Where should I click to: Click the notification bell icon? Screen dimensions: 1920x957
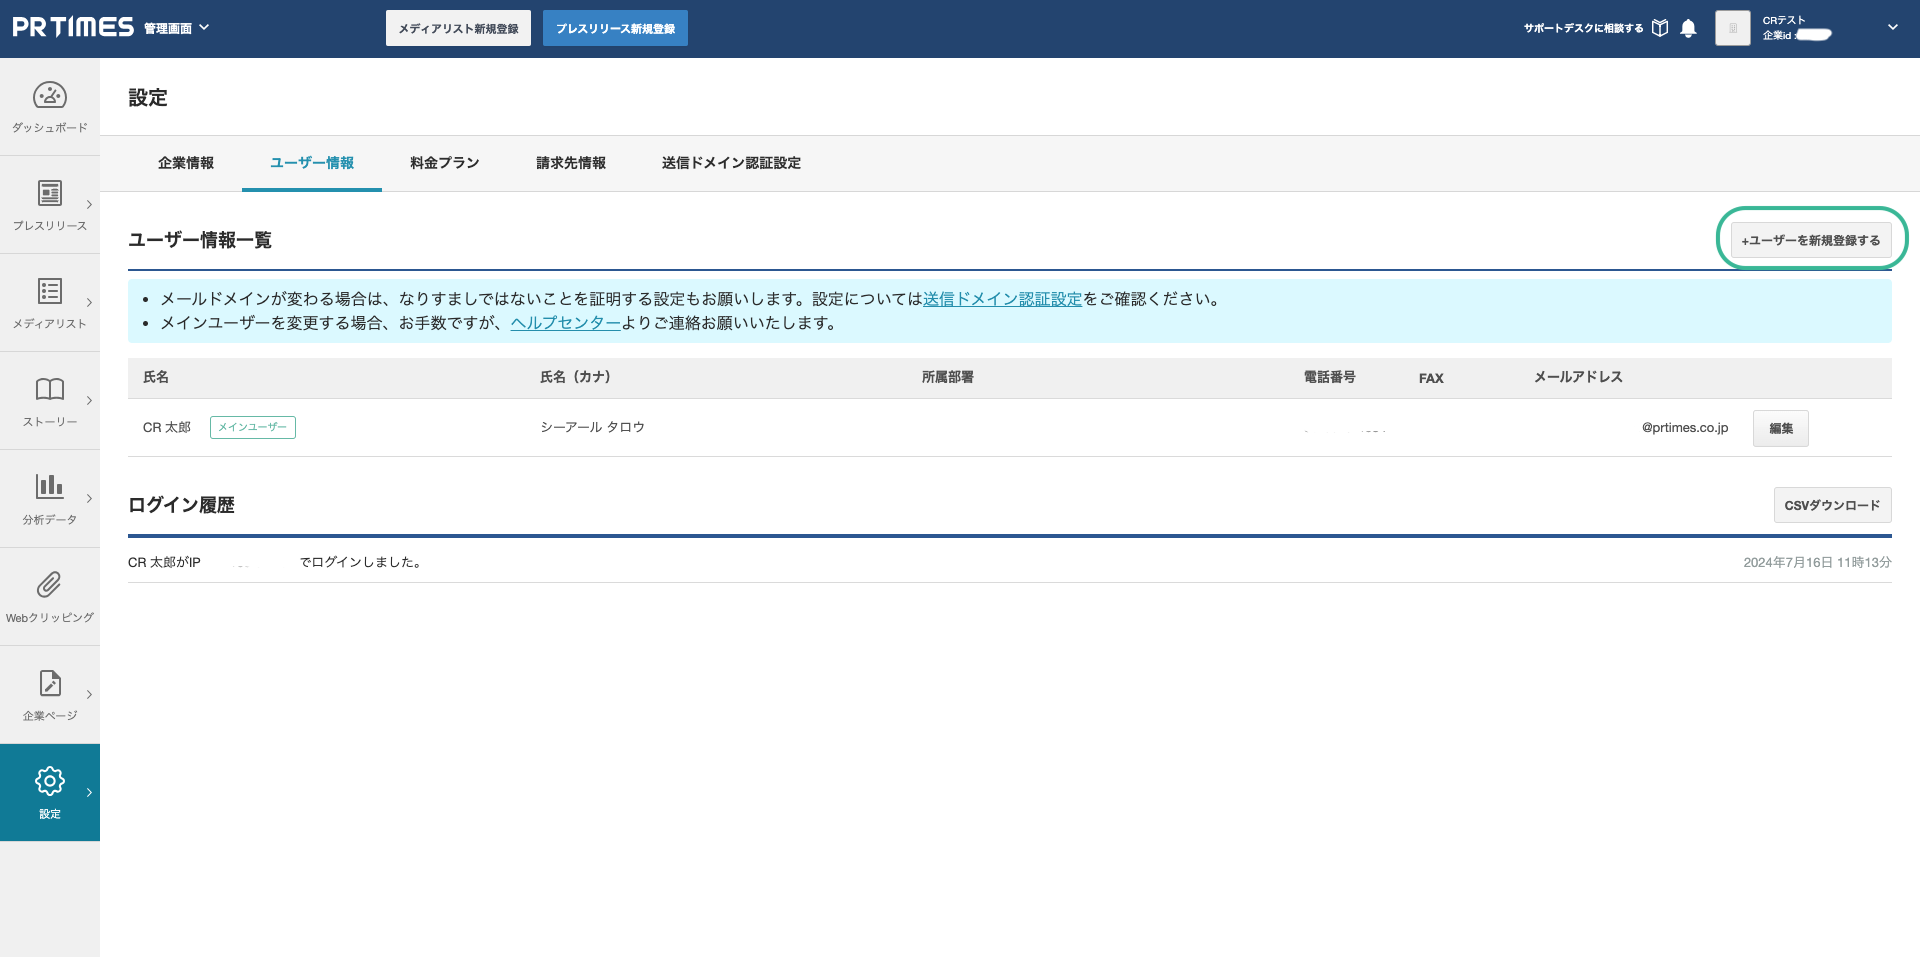click(x=1688, y=28)
